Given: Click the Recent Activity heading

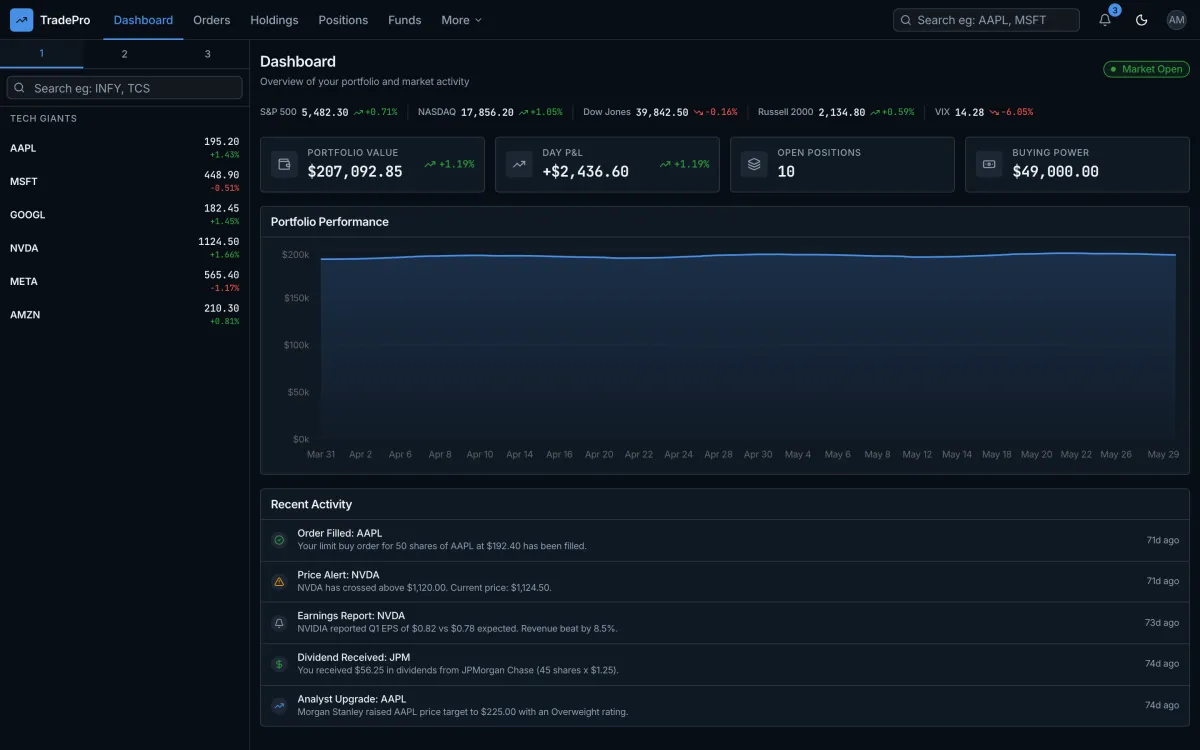Looking at the screenshot, I should click(311, 505).
